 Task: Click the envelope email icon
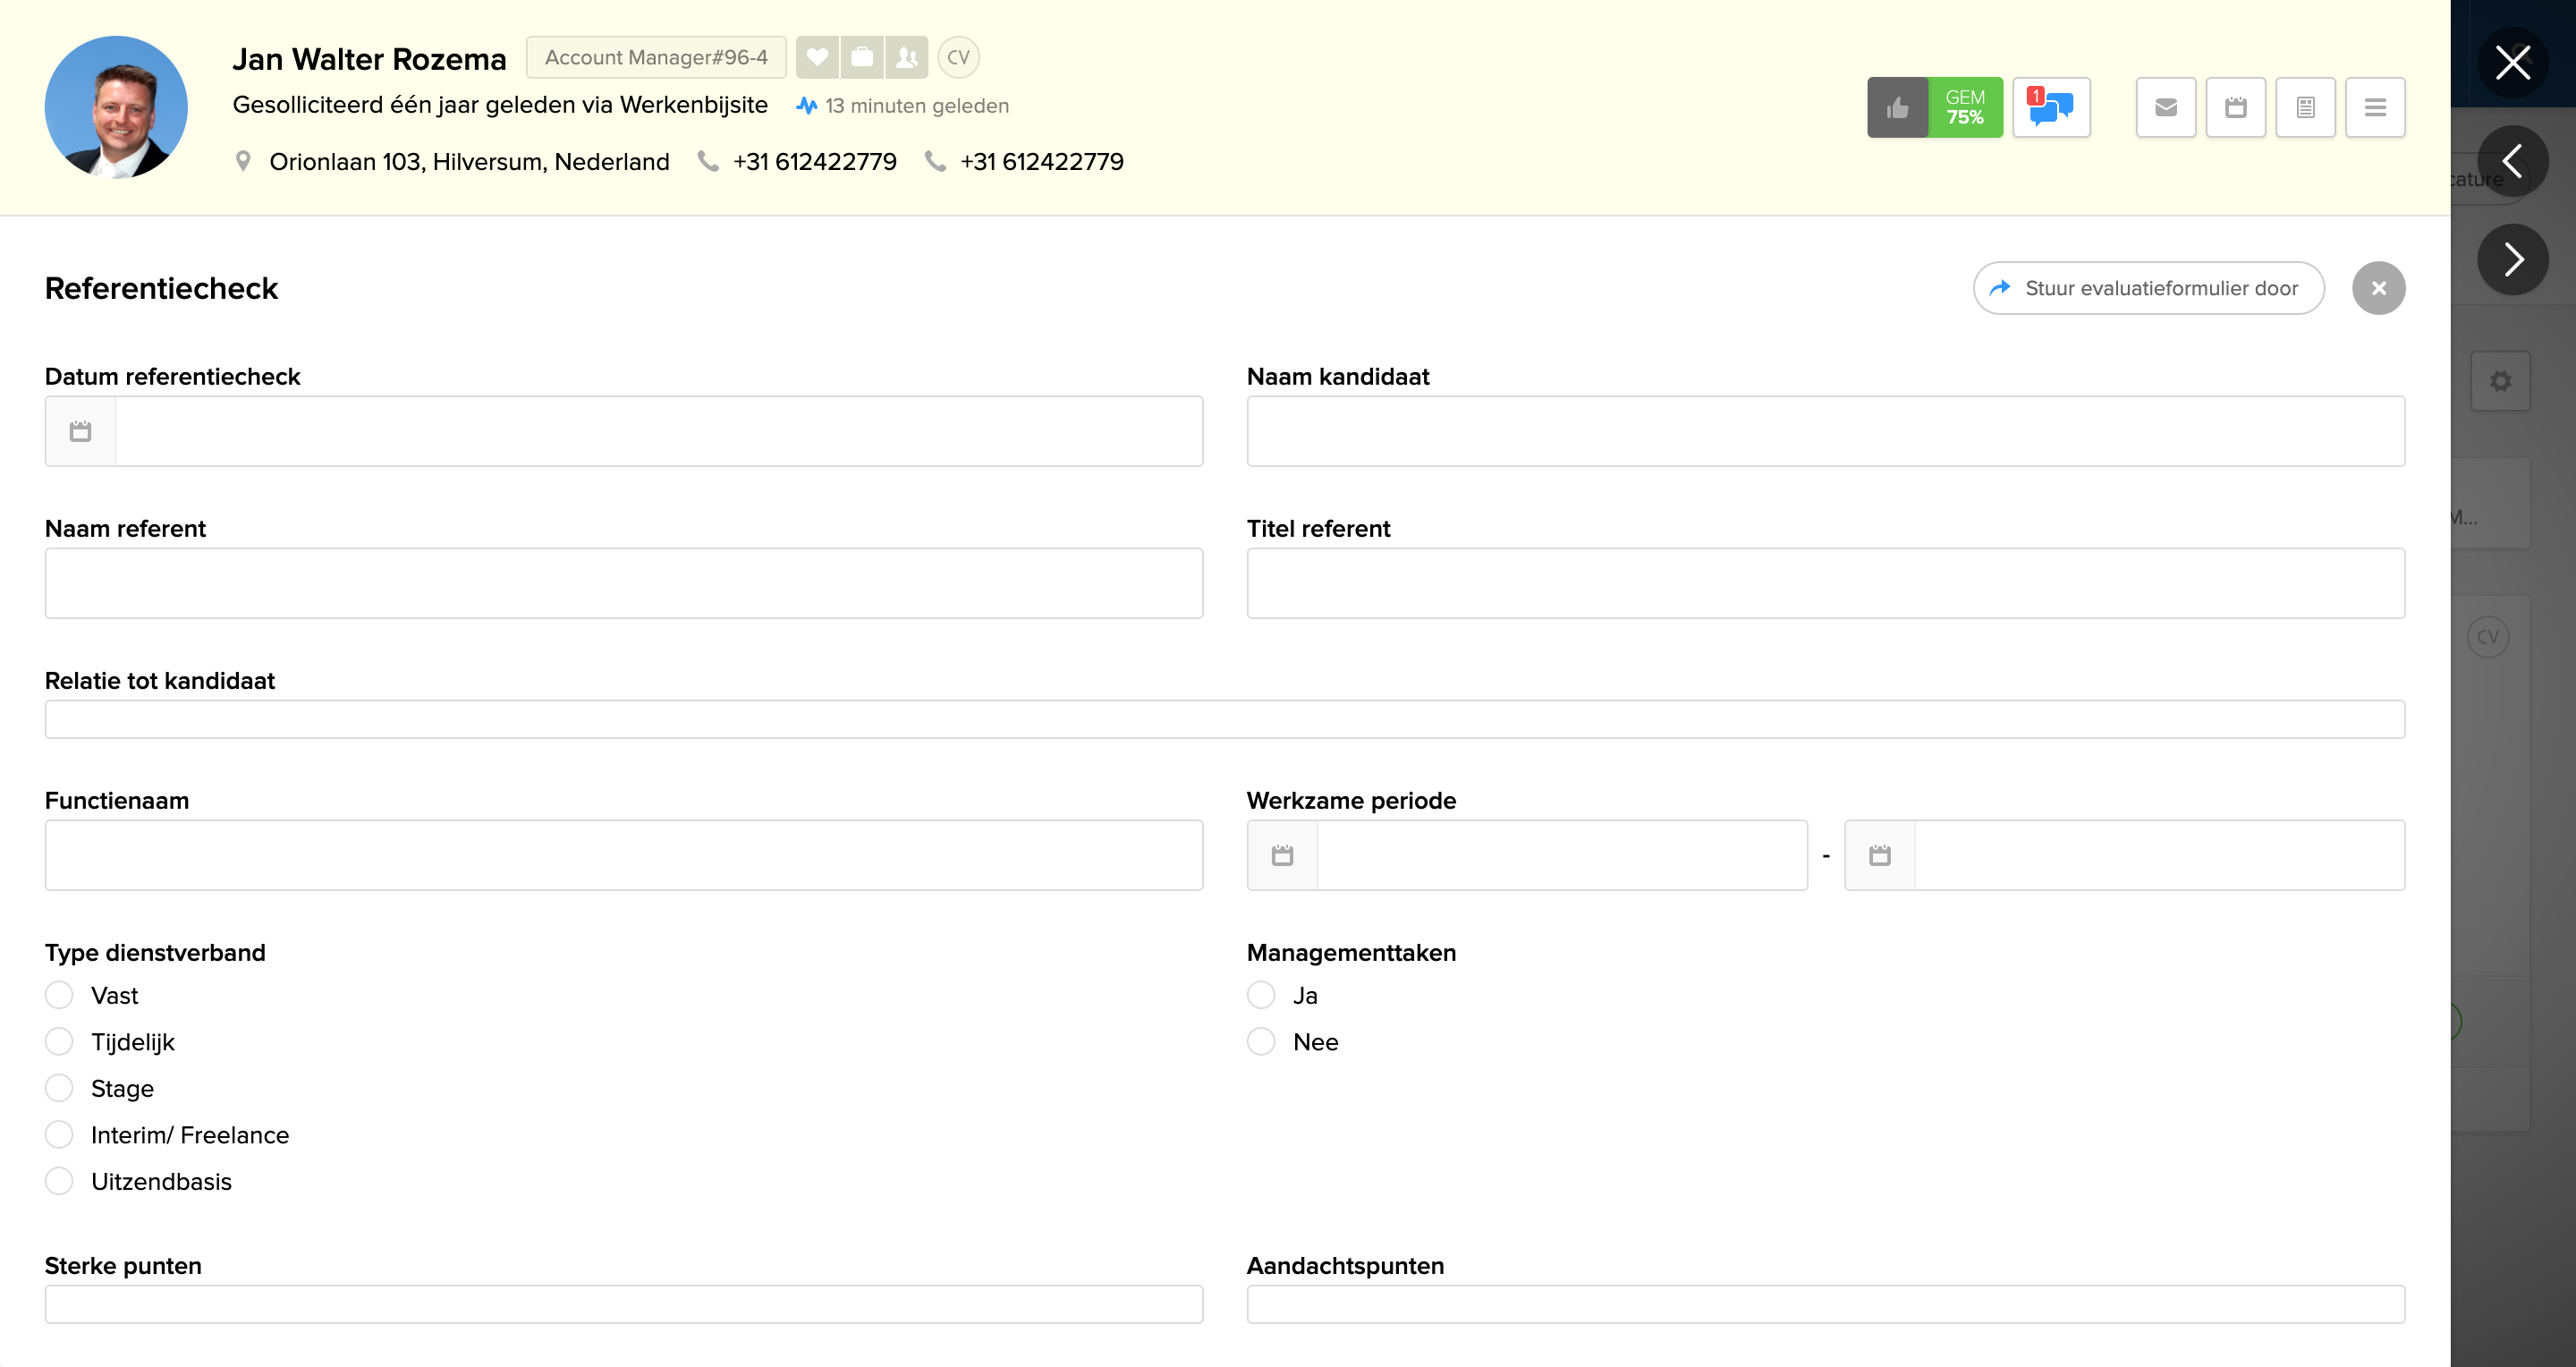tap(2166, 107)
